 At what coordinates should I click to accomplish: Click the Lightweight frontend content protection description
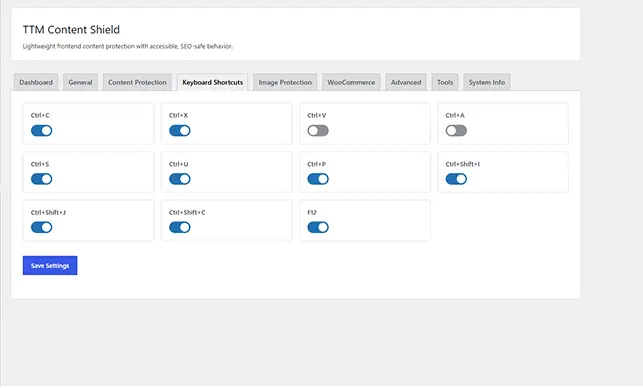click(x=128, y=46)
